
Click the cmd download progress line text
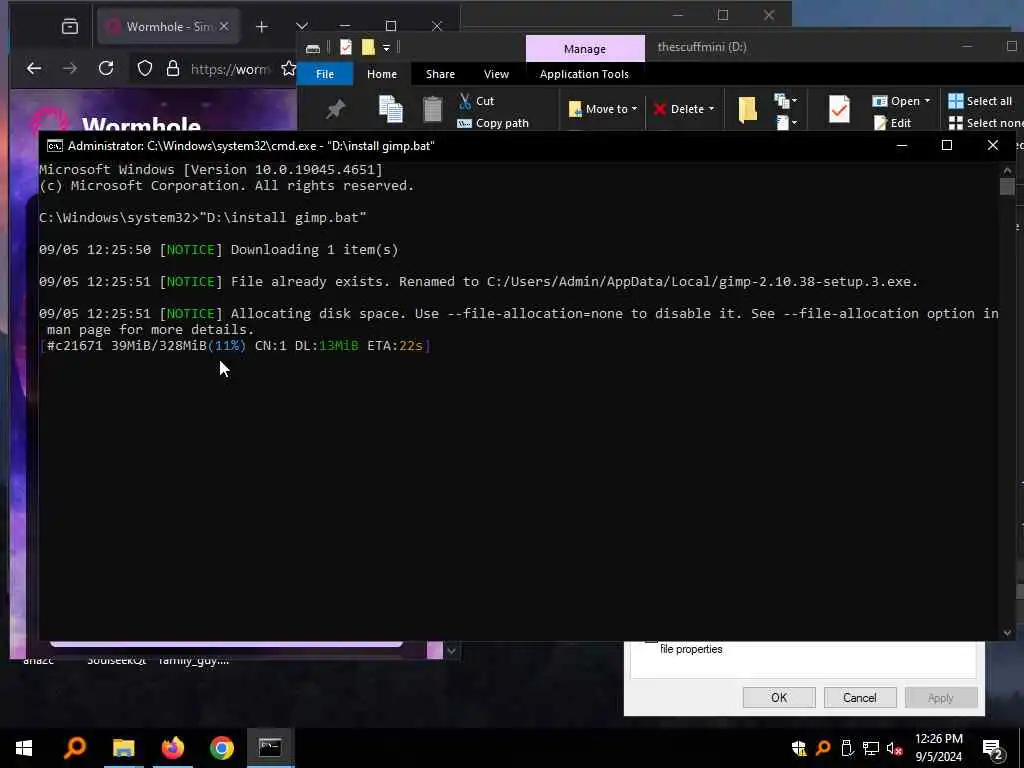[x=235, y=345]
